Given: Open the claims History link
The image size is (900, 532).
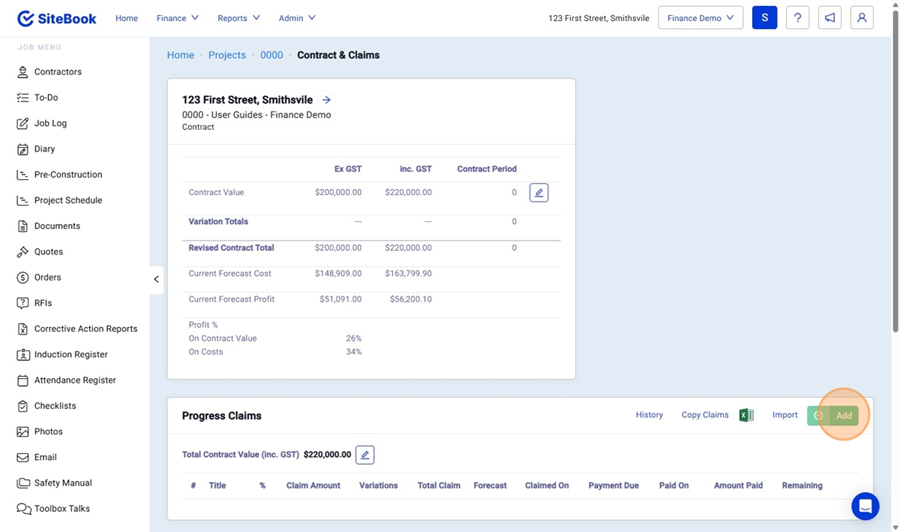Looking at the screenshot, I should [x=649, y=415].
